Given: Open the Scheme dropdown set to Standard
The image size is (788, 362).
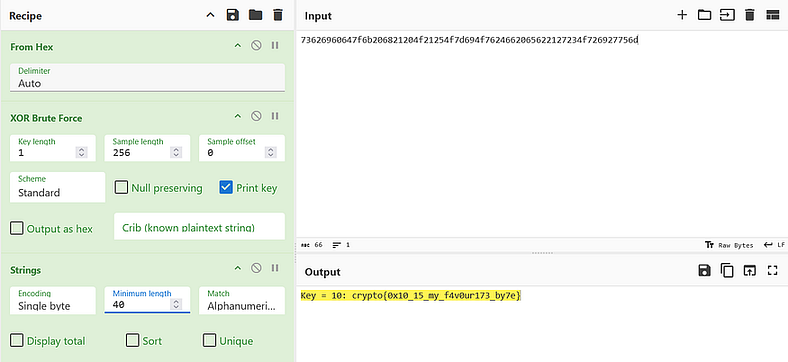Looking at the screenshot, I should coord(58,187).
